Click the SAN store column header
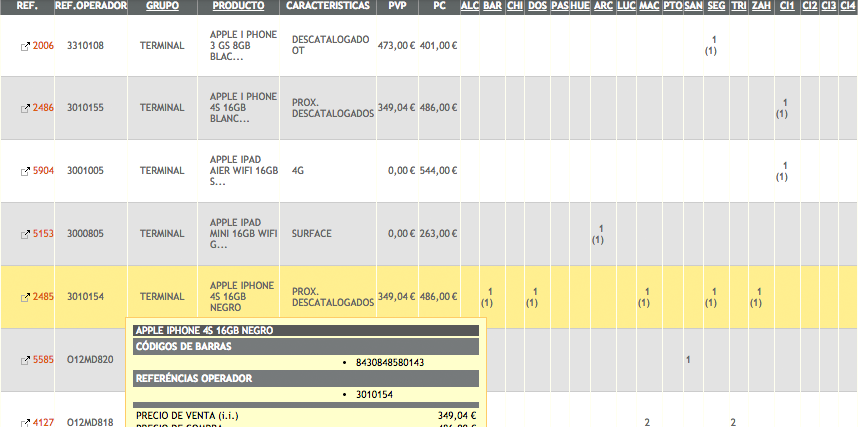The height and width of the screenshot is (427, 858). 694,6
